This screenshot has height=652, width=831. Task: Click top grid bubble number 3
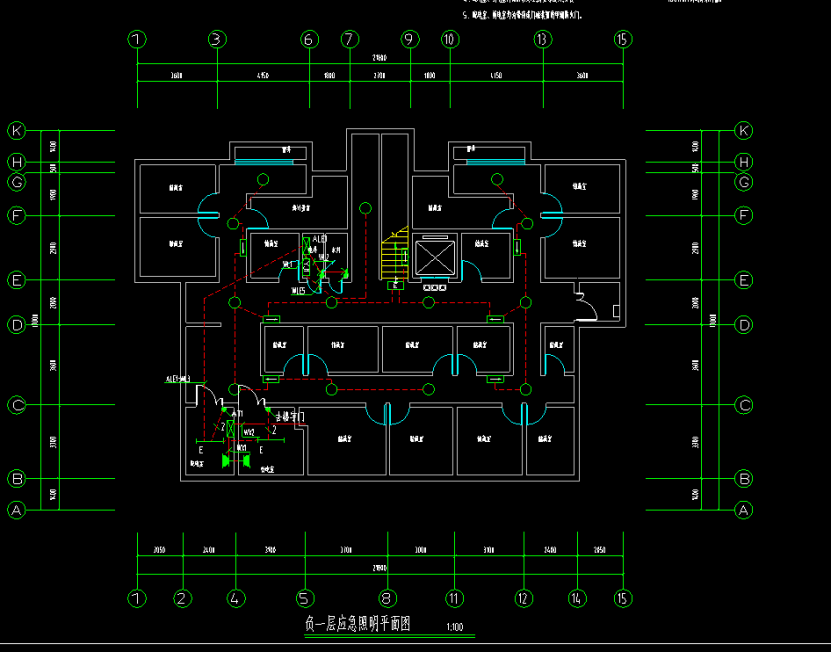pos(217,40)
